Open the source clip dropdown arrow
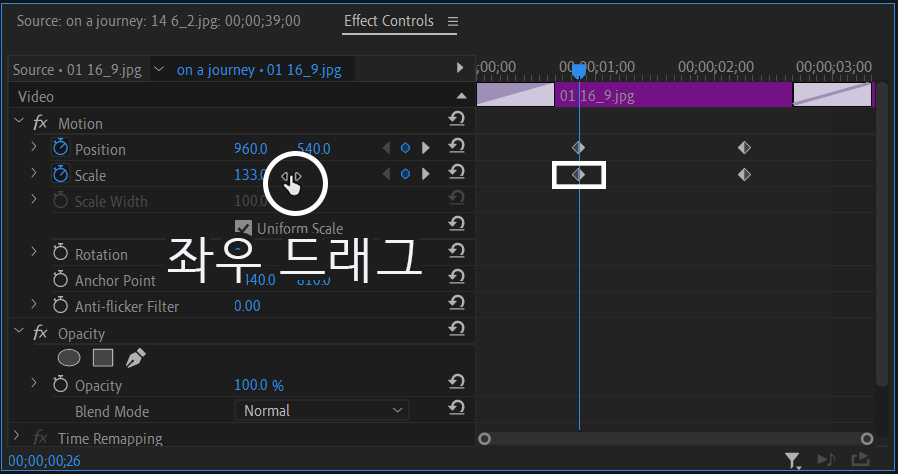Screen dimensions: 898x474 click(159, 69)
